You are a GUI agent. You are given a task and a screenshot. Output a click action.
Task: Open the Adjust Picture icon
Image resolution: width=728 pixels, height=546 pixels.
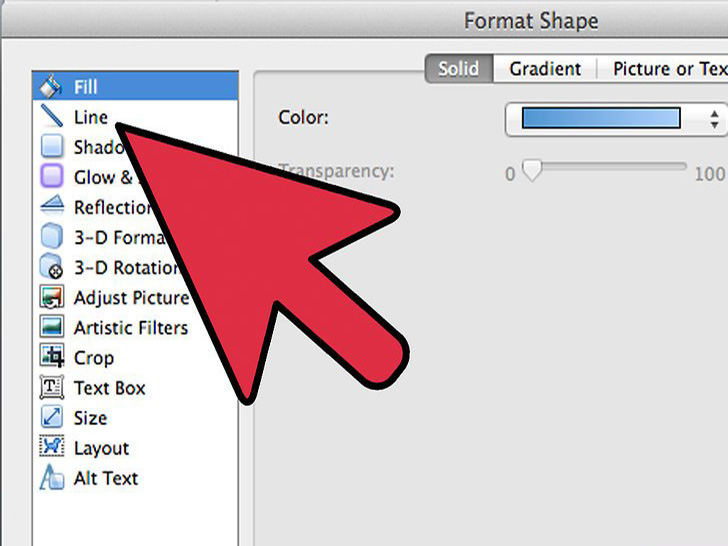click(51, 297)
